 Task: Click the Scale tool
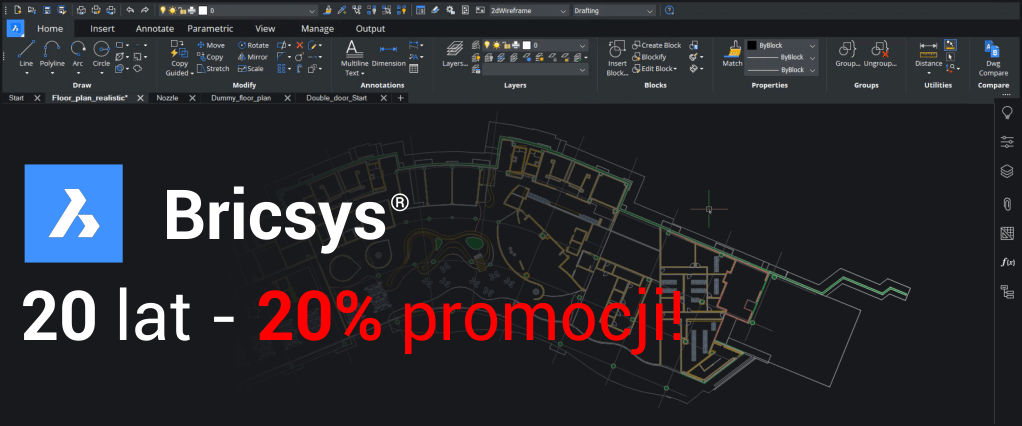(x=251, y=68)
